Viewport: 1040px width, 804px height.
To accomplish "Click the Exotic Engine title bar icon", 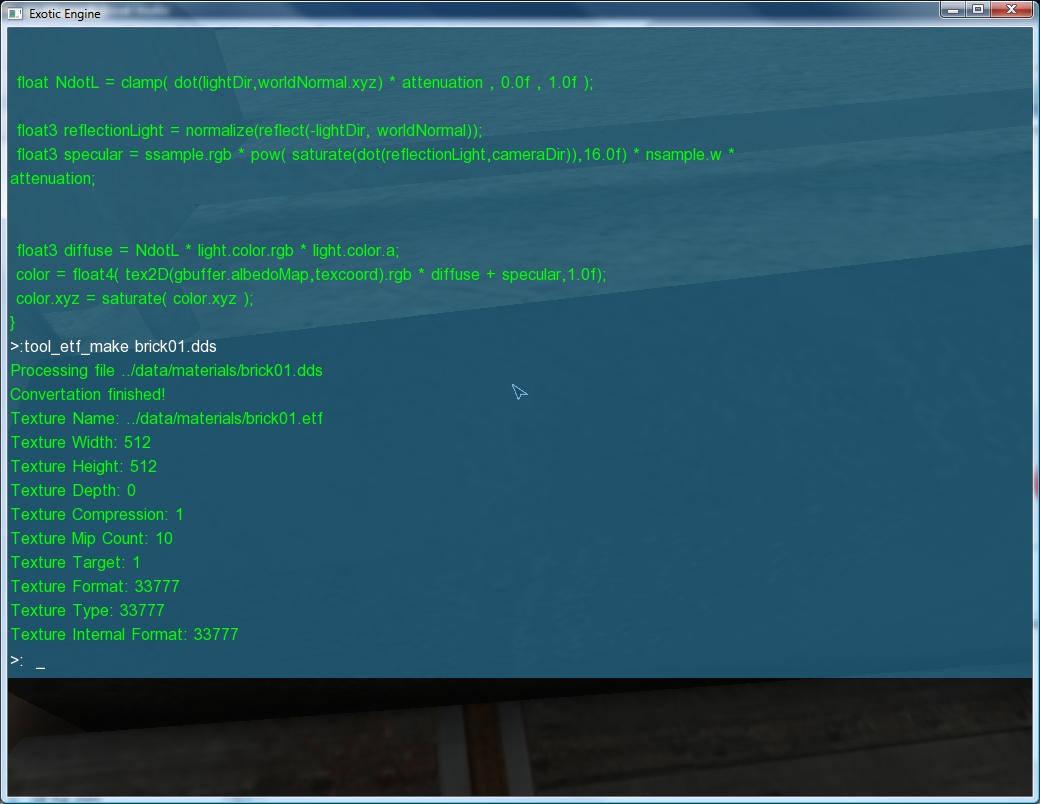I will click(14, 14).
